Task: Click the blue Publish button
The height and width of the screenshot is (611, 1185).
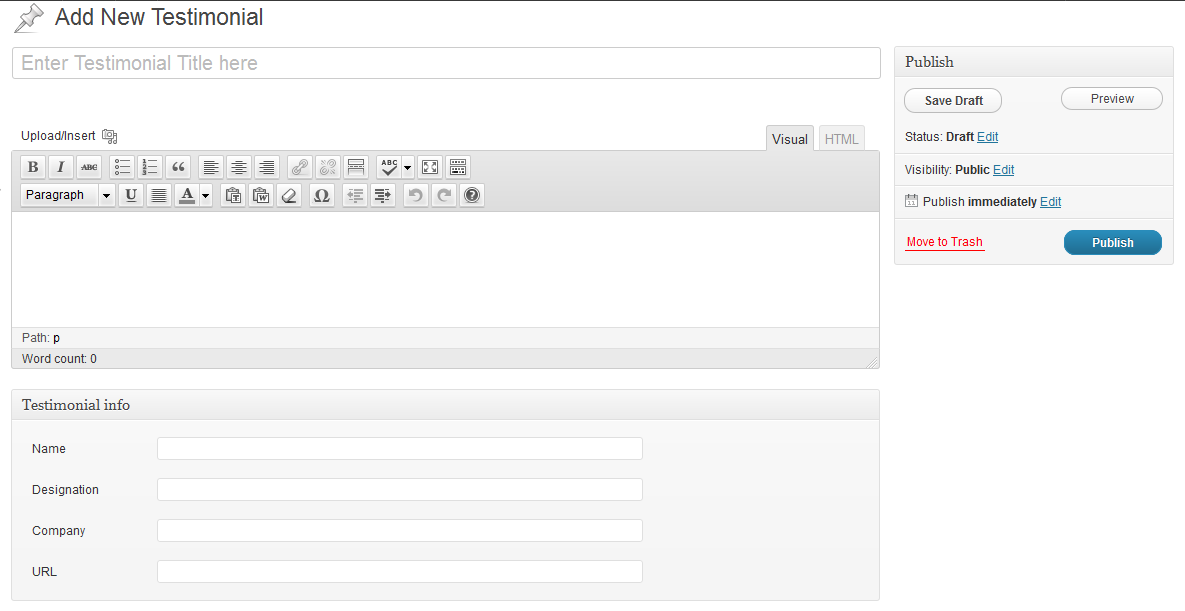Action: tap(1112, 243)
